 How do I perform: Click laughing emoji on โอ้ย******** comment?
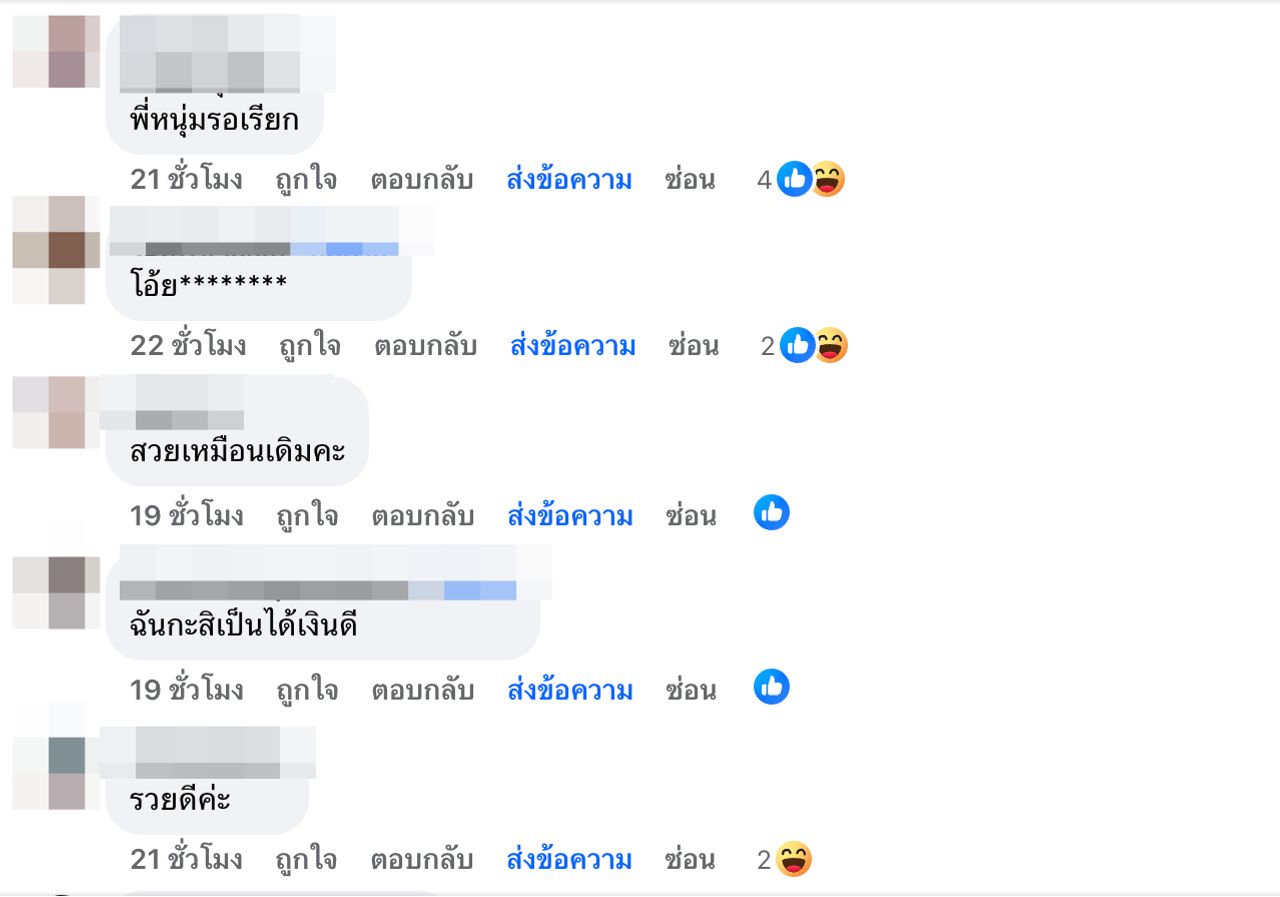pos(830,345)
